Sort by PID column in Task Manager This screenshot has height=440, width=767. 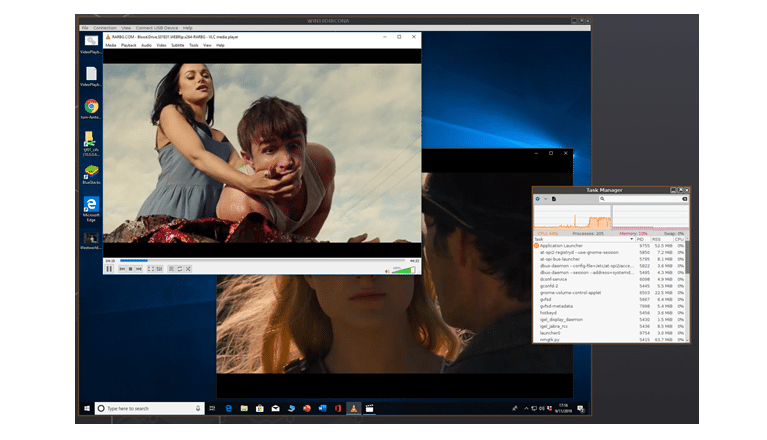point(643,240)
